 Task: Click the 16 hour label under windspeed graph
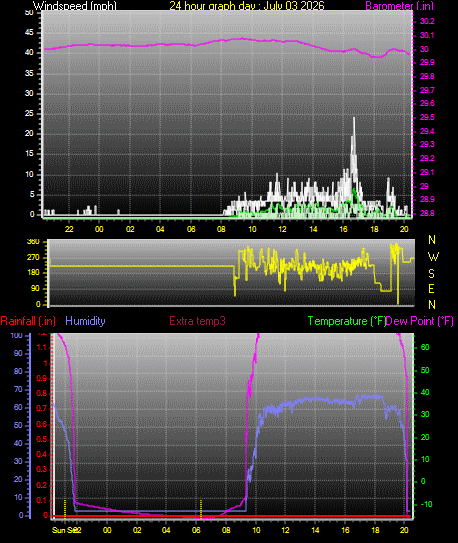coord(343,229)
